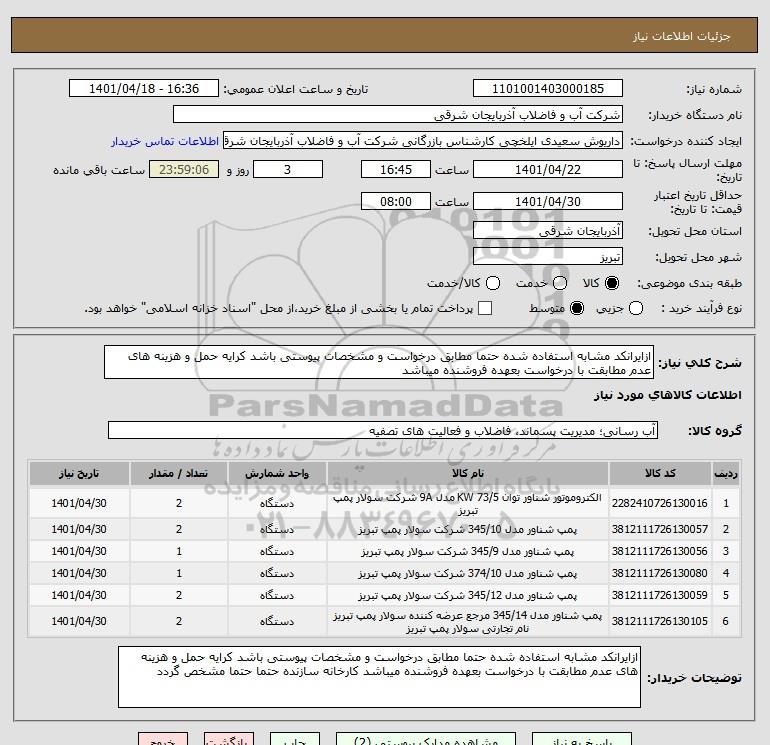The image size is (770, 745).
Task: Click the دستگاه unit cell in row 2
Action: pyautogui.click(x=277, y=529)
